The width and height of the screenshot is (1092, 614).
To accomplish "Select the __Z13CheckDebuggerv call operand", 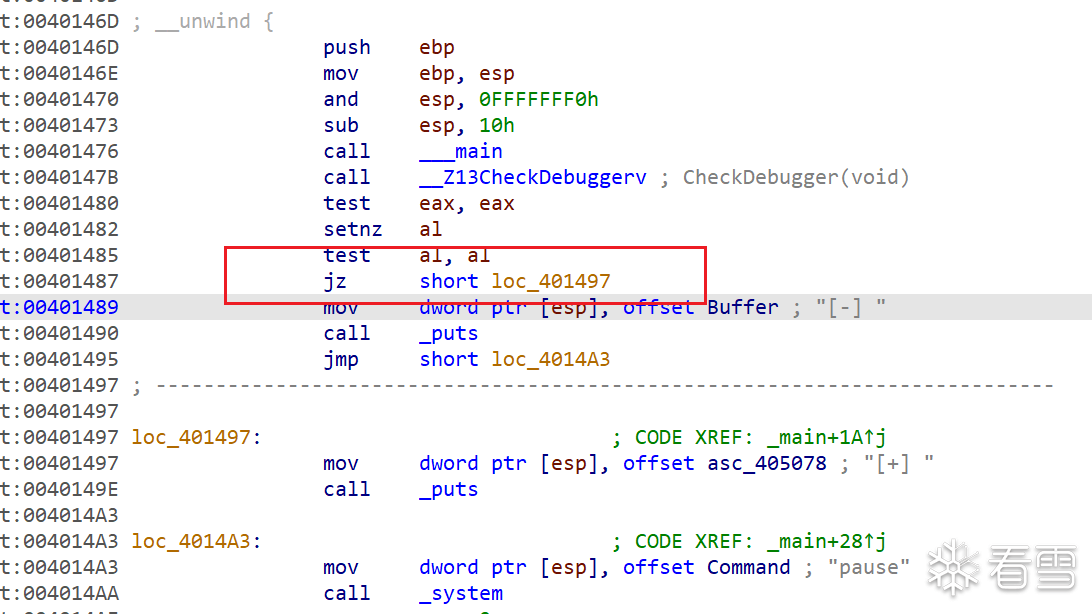I will 533,178.
